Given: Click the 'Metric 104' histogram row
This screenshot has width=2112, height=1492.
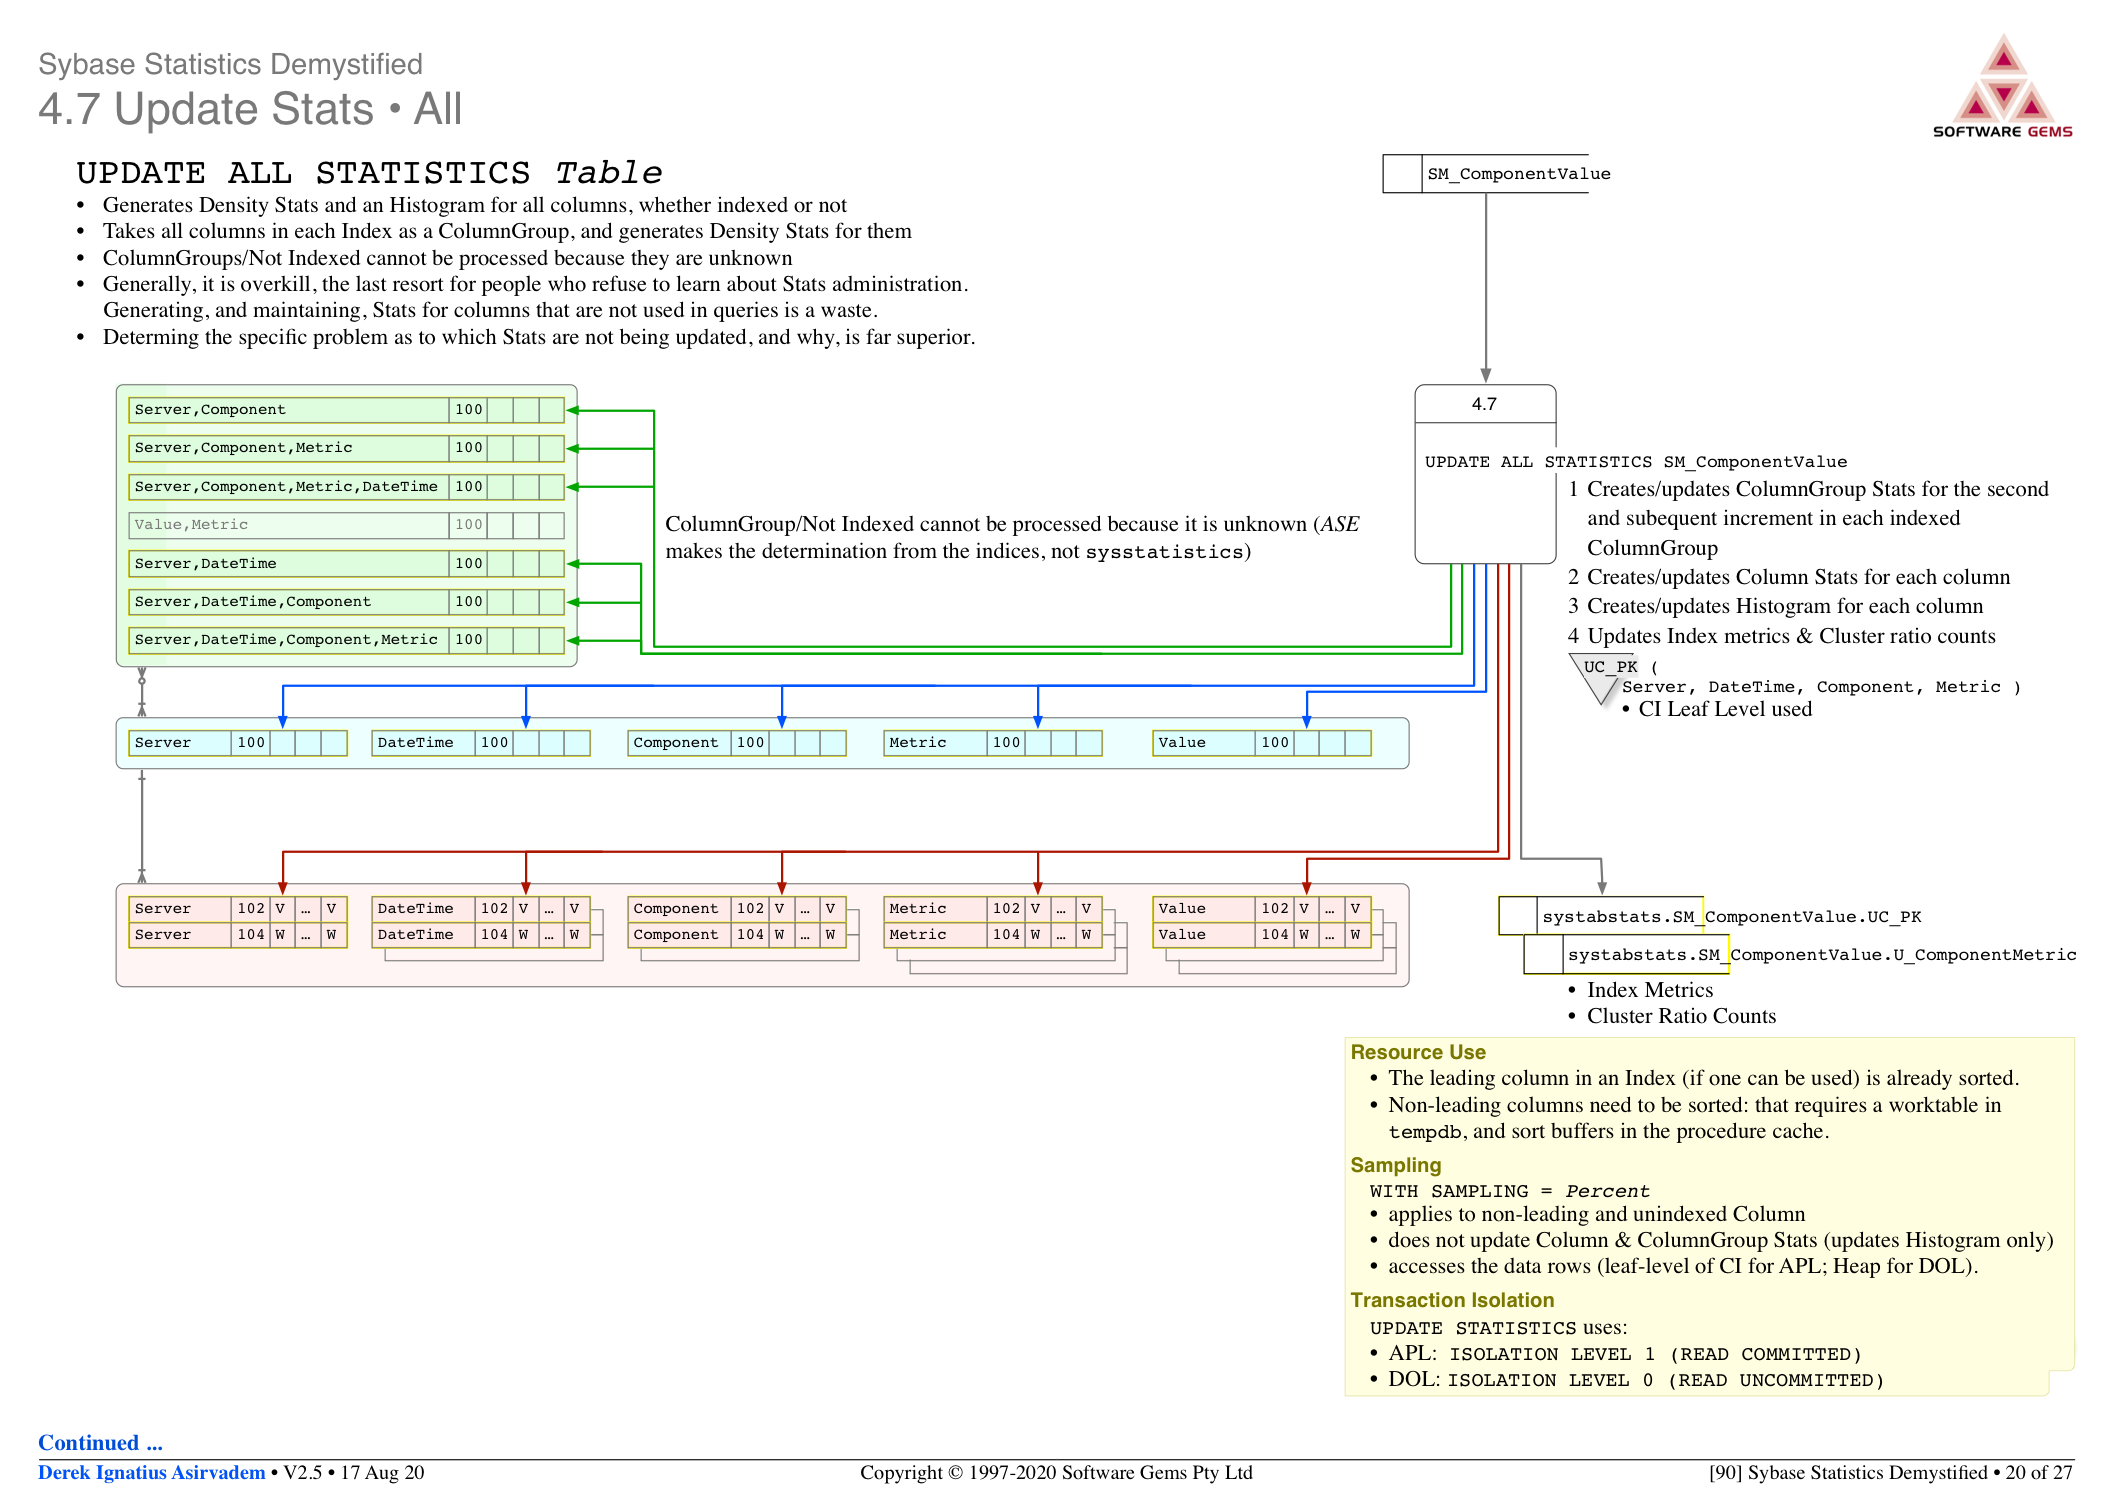Looking at the screenshot, I should [993, 935].
